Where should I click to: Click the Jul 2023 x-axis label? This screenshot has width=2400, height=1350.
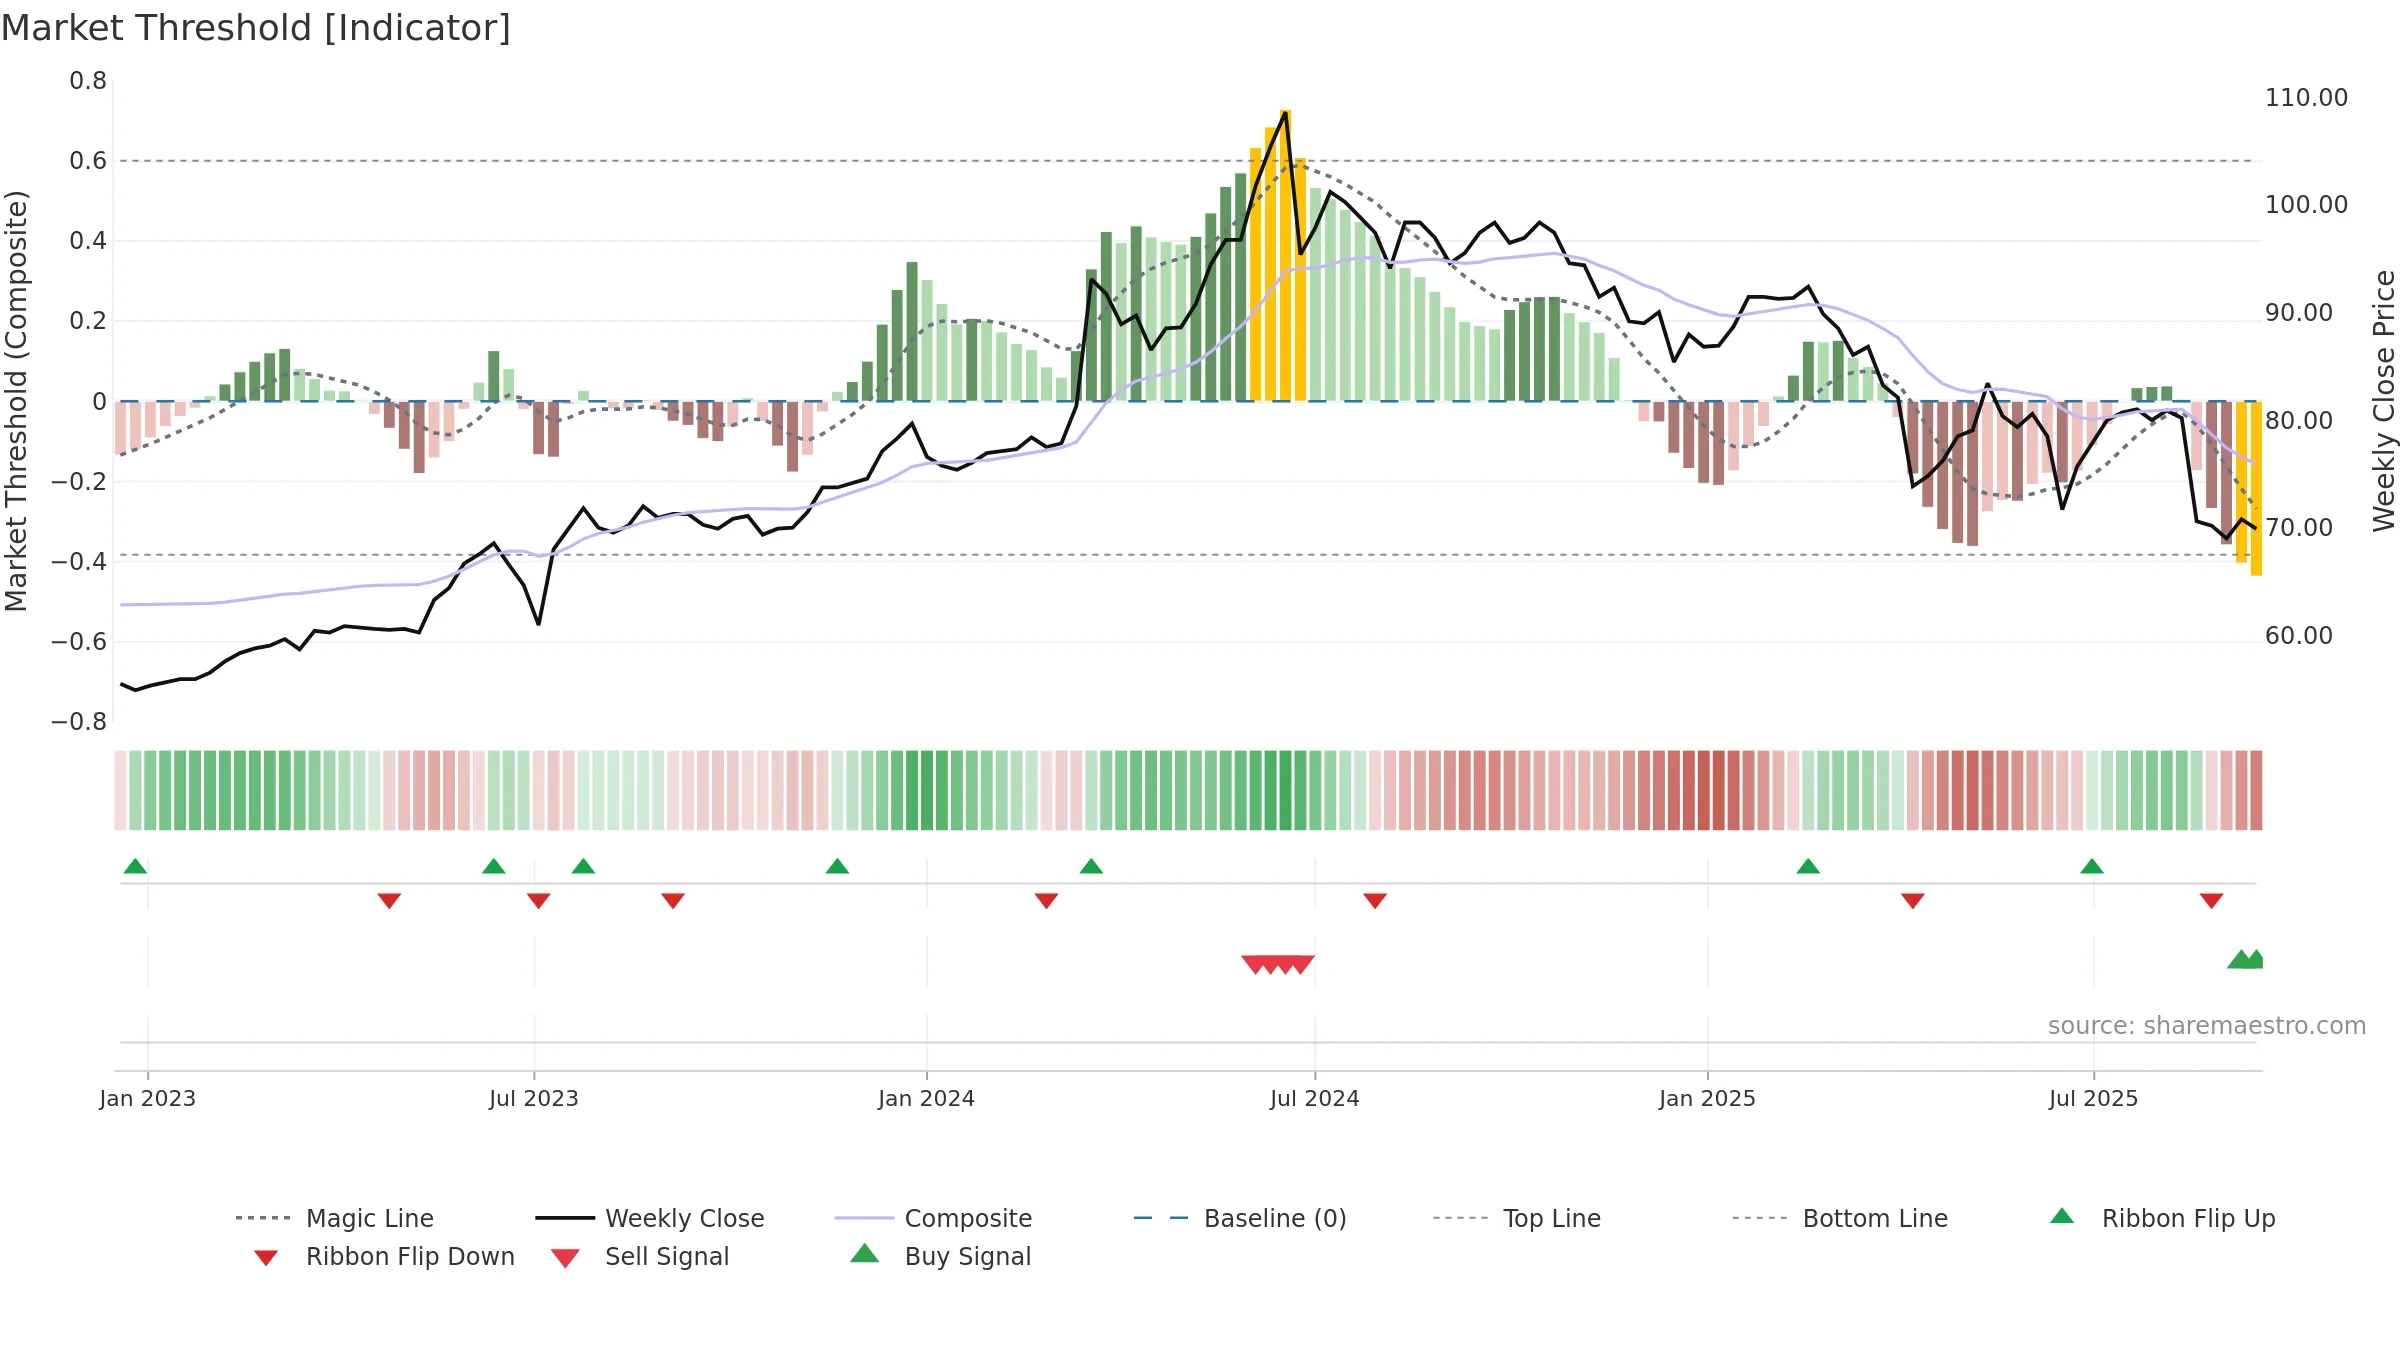click(x=534, y=1098)
